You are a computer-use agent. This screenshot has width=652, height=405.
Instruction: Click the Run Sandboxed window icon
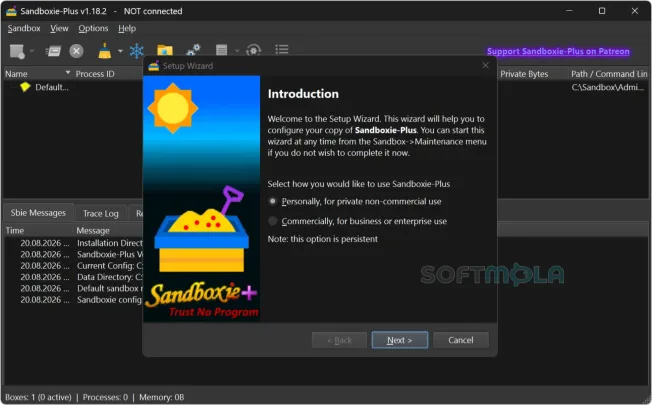[53, 51]
